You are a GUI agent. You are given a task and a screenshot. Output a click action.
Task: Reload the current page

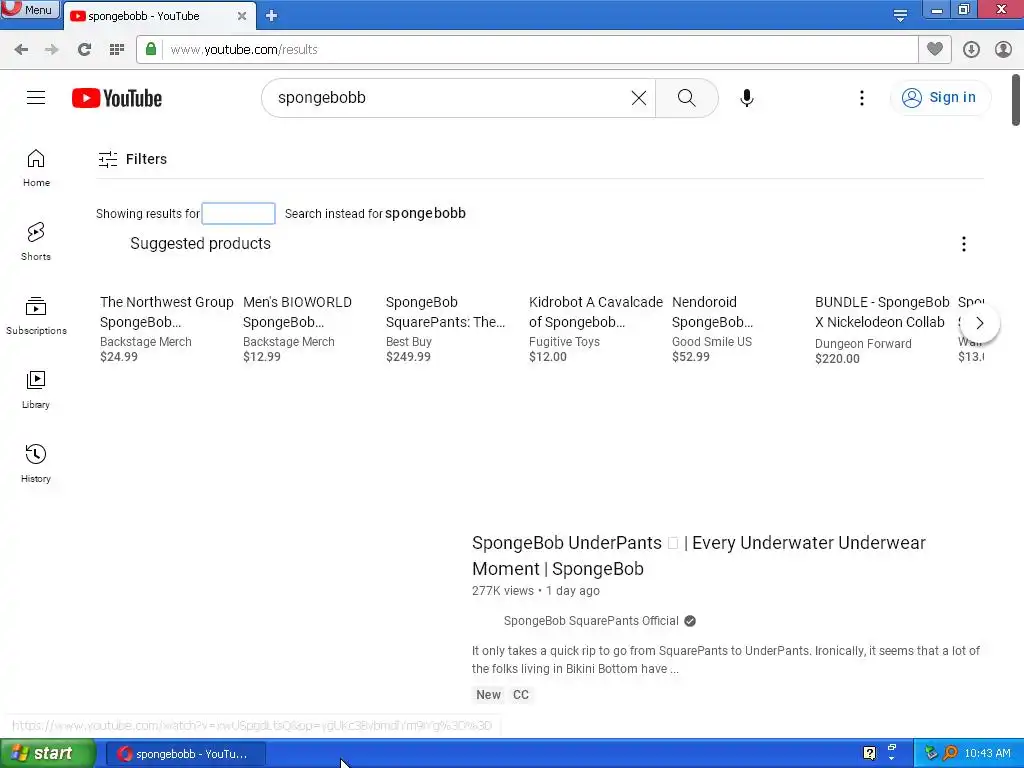(84, 50)
